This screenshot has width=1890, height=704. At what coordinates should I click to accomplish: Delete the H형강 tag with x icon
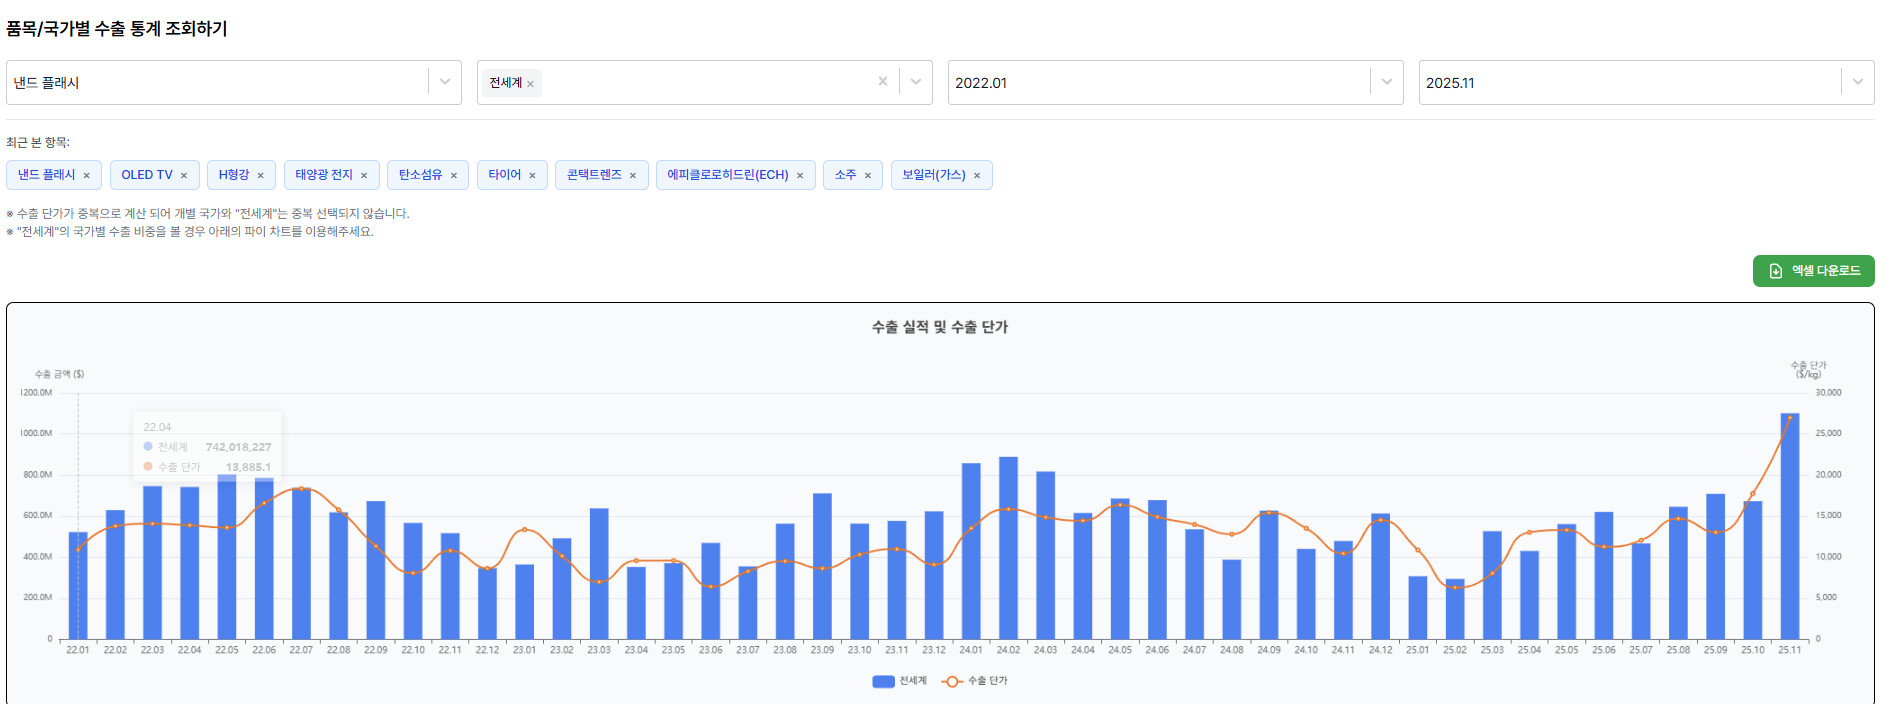[x=261, y=176]
